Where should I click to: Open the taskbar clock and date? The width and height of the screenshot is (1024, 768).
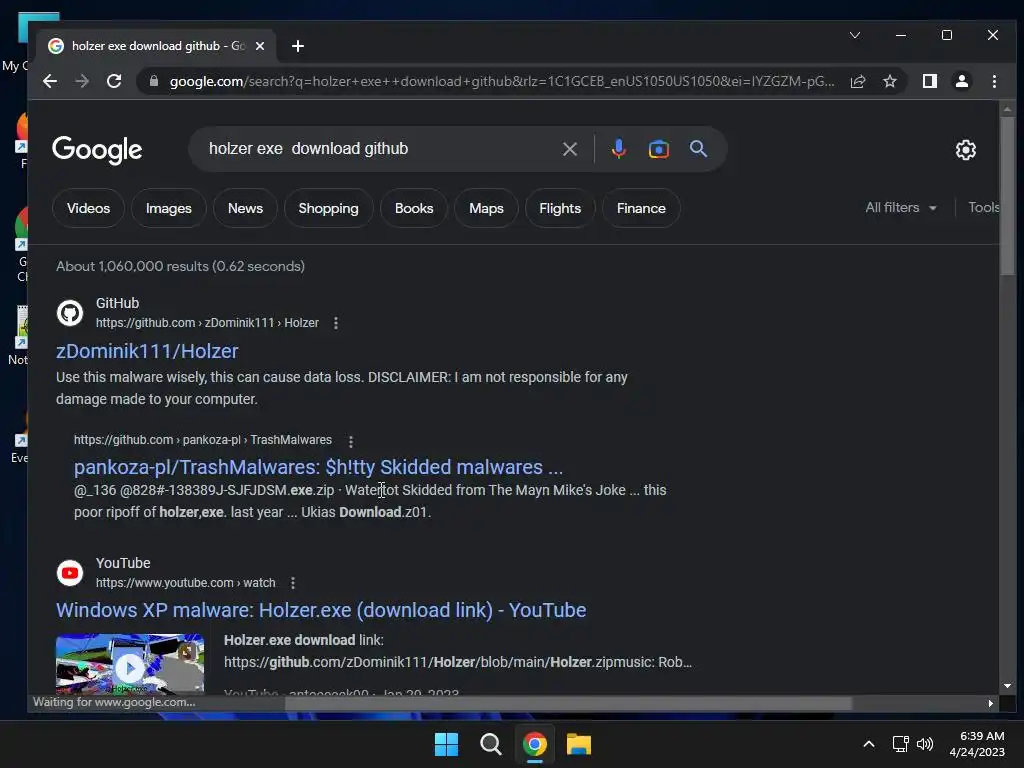[978, 744]
